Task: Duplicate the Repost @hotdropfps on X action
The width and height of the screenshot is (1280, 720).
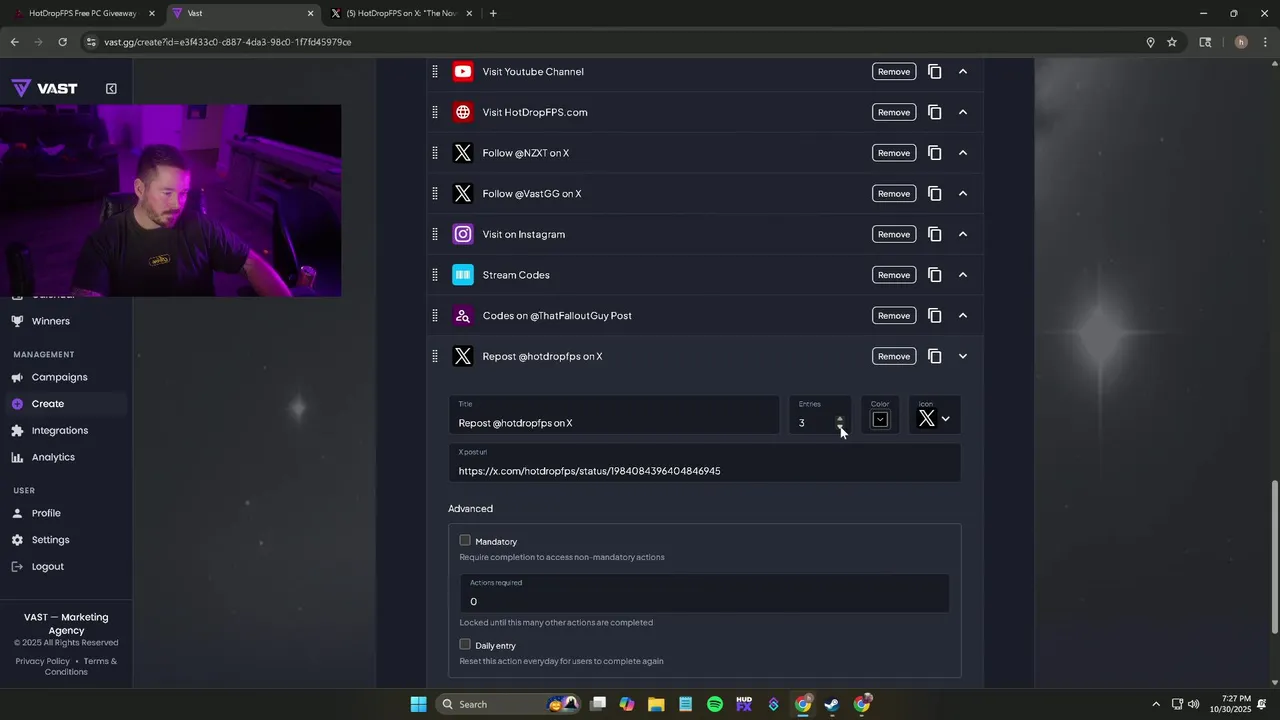Action: click(x=934, y=356)
